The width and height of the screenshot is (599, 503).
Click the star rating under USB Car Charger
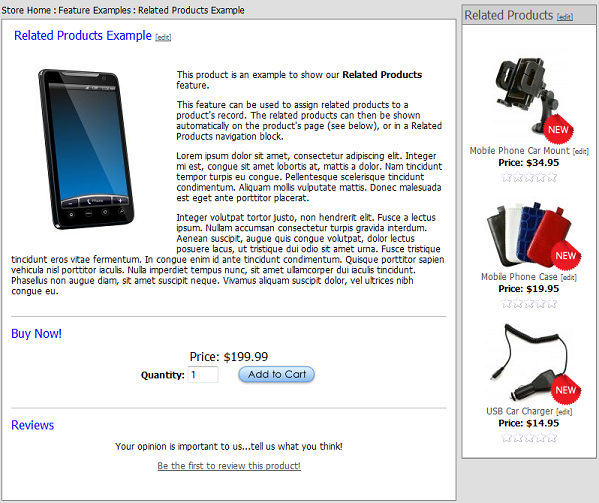(529, 437)
